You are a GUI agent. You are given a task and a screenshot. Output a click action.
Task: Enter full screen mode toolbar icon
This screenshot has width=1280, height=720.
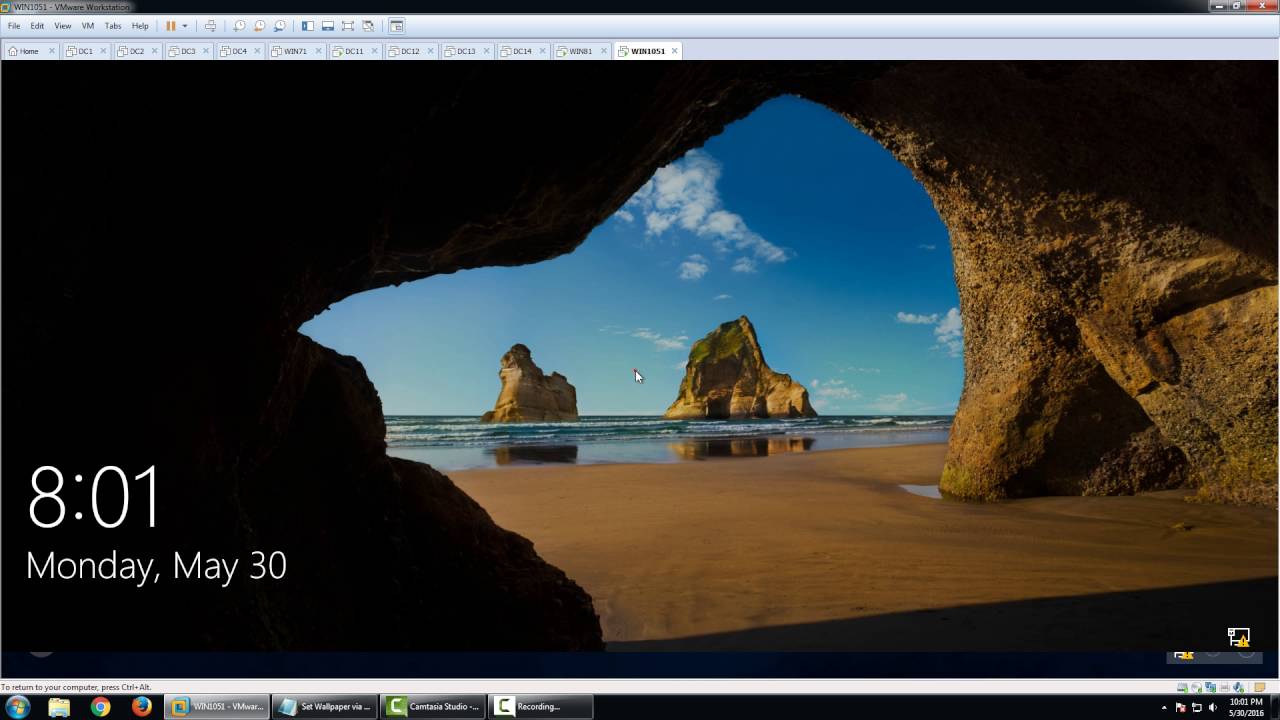(347, 26)
